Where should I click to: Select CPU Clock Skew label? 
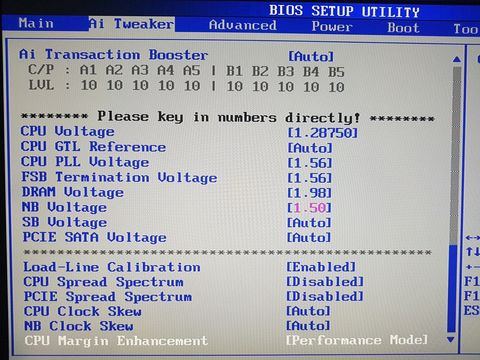tap(83, 311)
